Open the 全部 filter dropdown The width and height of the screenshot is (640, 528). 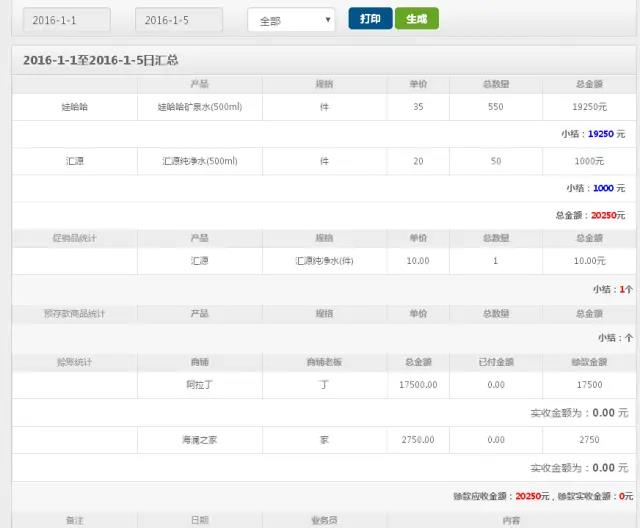pos(291,20)
